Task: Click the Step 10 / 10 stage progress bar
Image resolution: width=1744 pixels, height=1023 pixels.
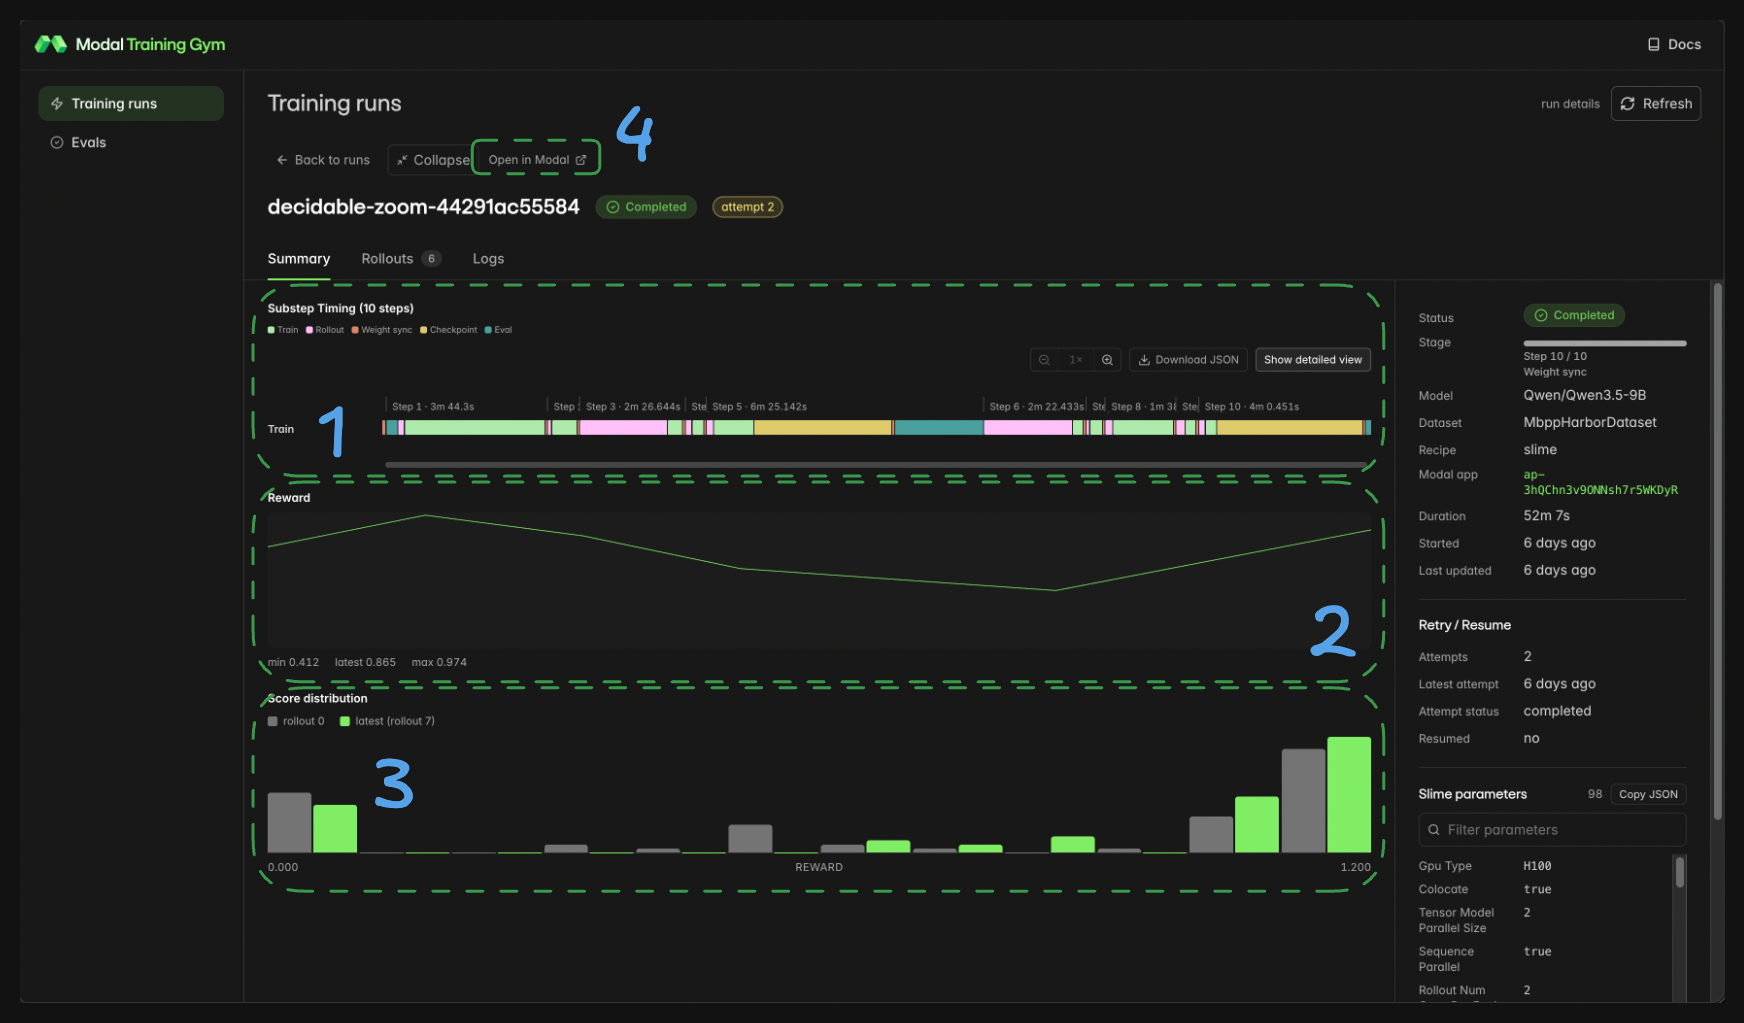Action: (1605, 343)
